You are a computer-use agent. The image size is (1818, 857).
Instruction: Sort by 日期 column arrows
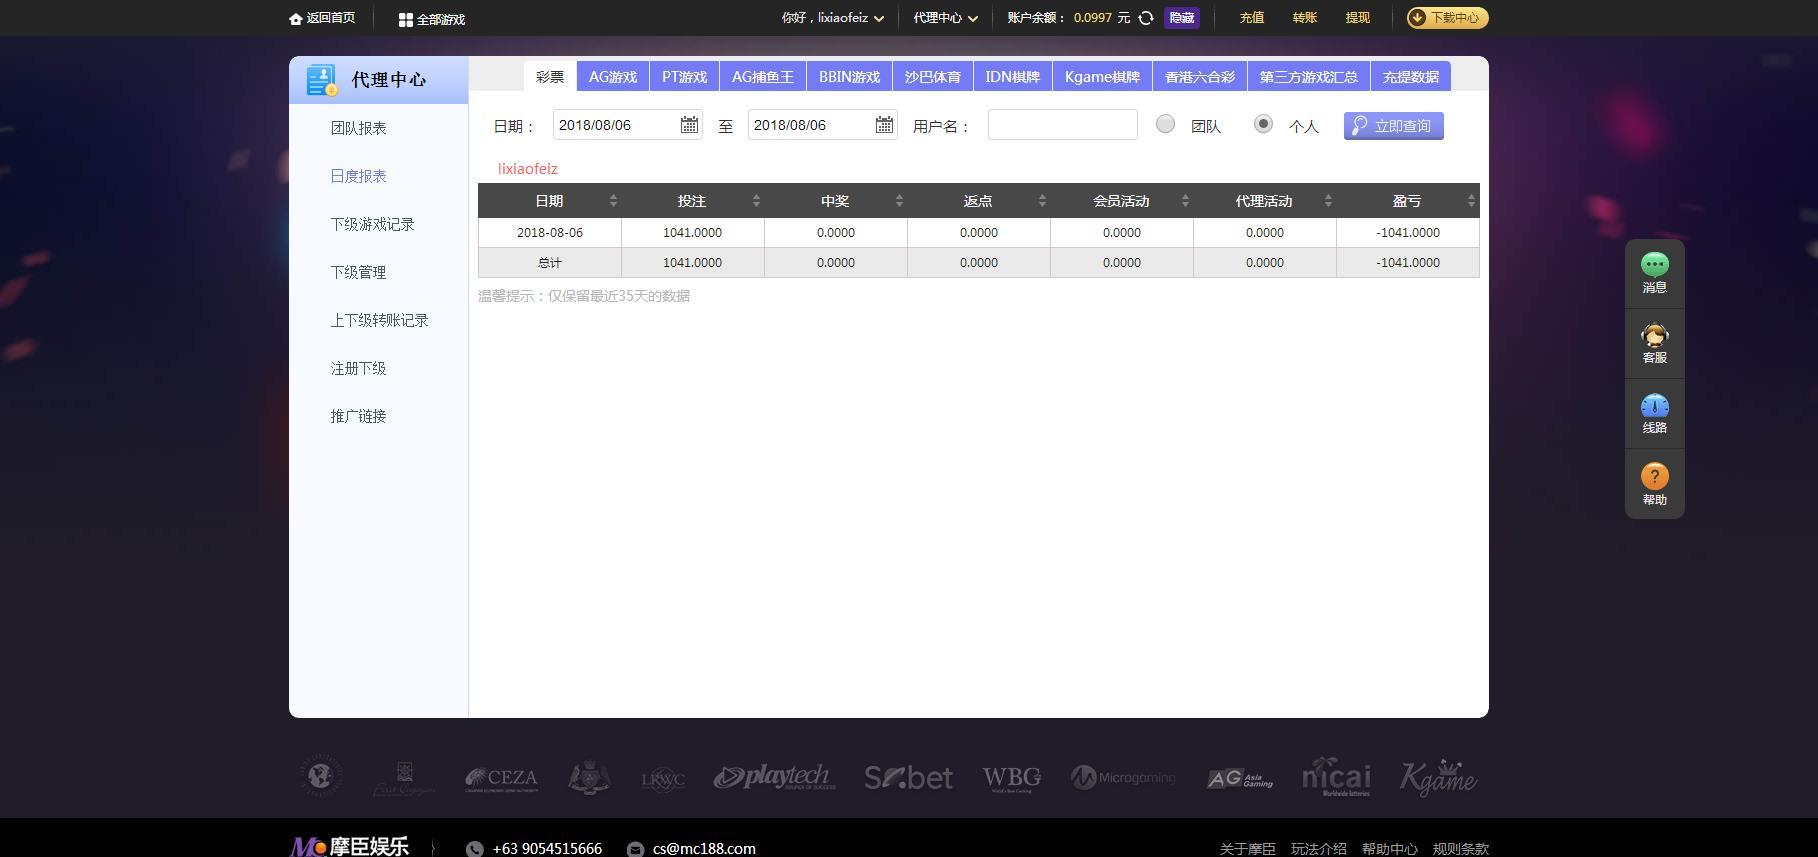[613, 201]
